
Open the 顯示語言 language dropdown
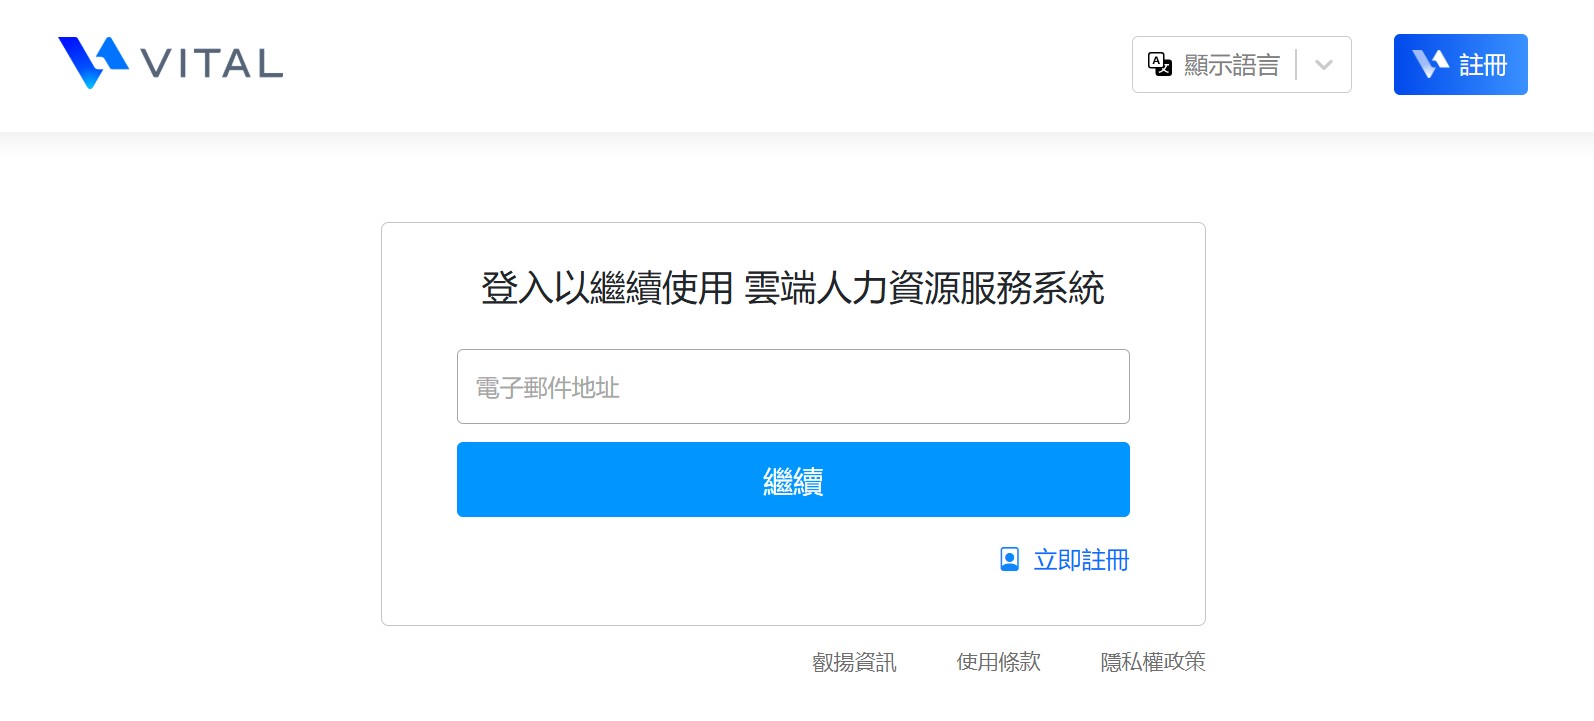point(1231,65)
